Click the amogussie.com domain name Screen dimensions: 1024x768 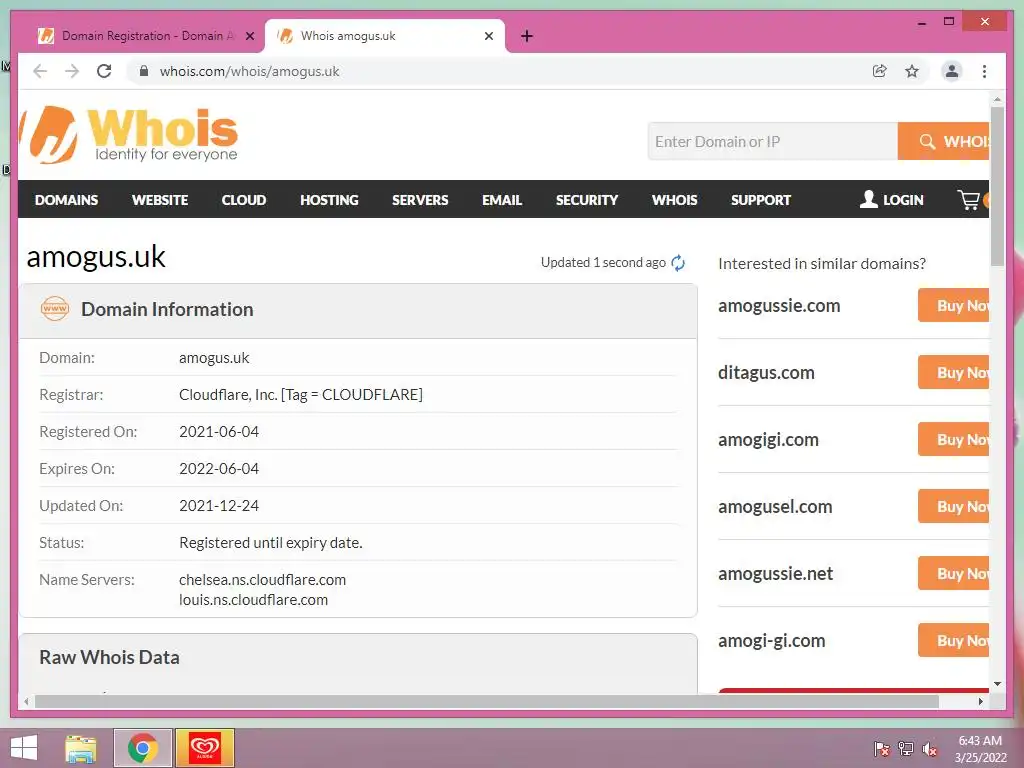[x=779, y=306]
